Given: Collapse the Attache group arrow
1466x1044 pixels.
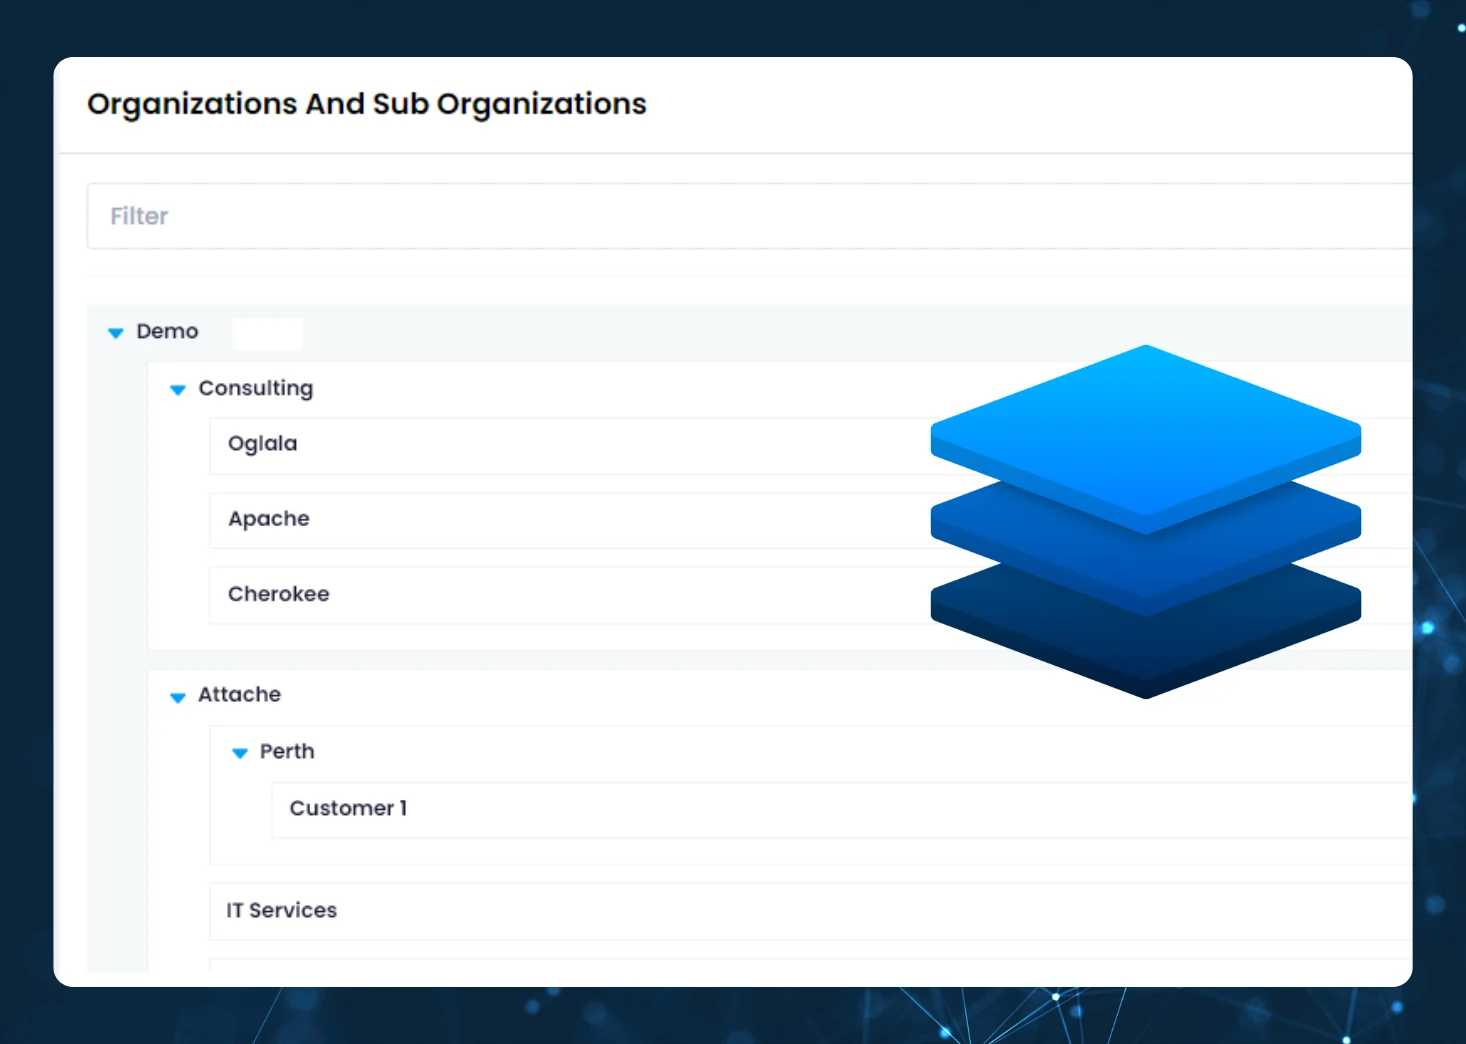Looking at the screenshot, I should click(178, 697).
